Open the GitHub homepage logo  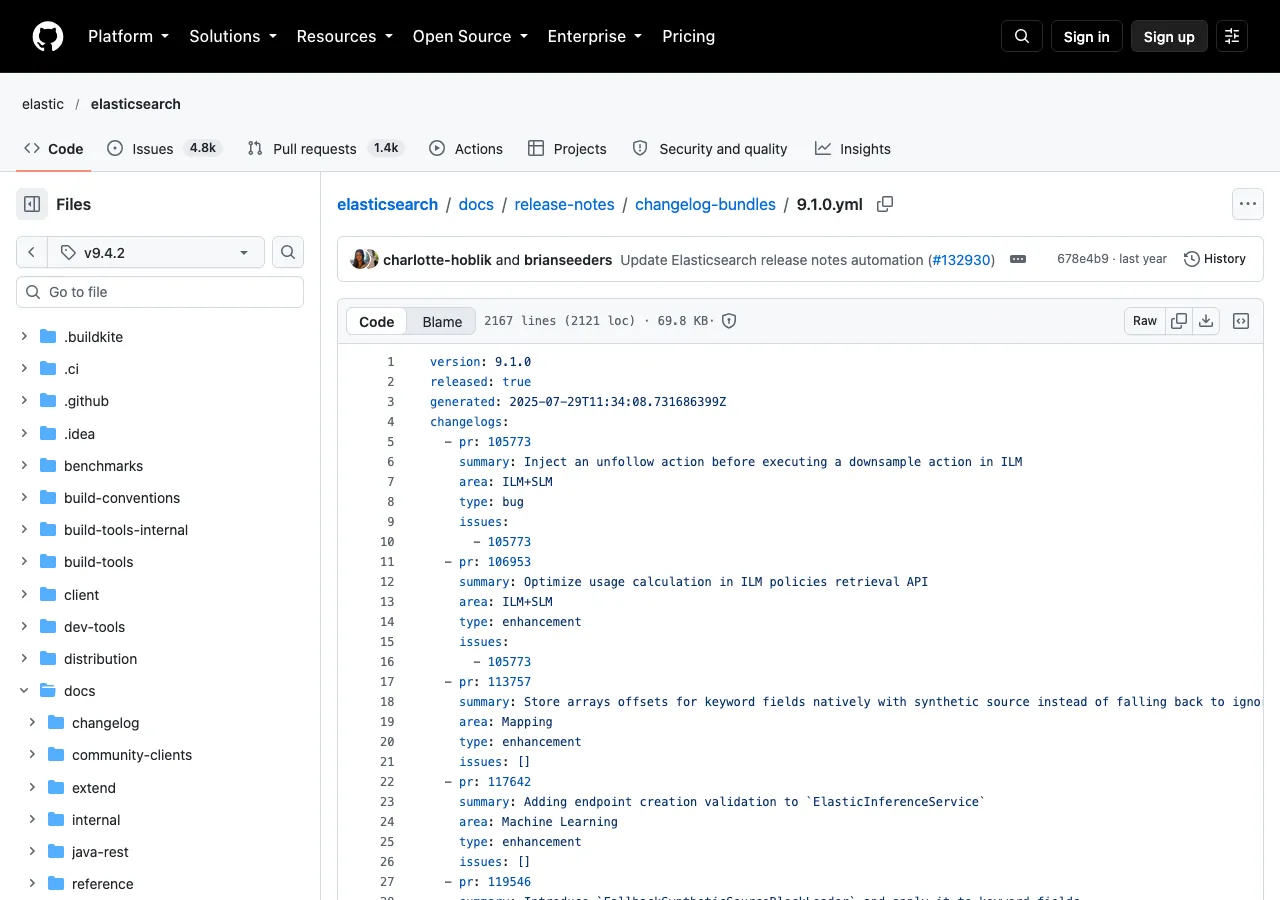coord(48,36)
